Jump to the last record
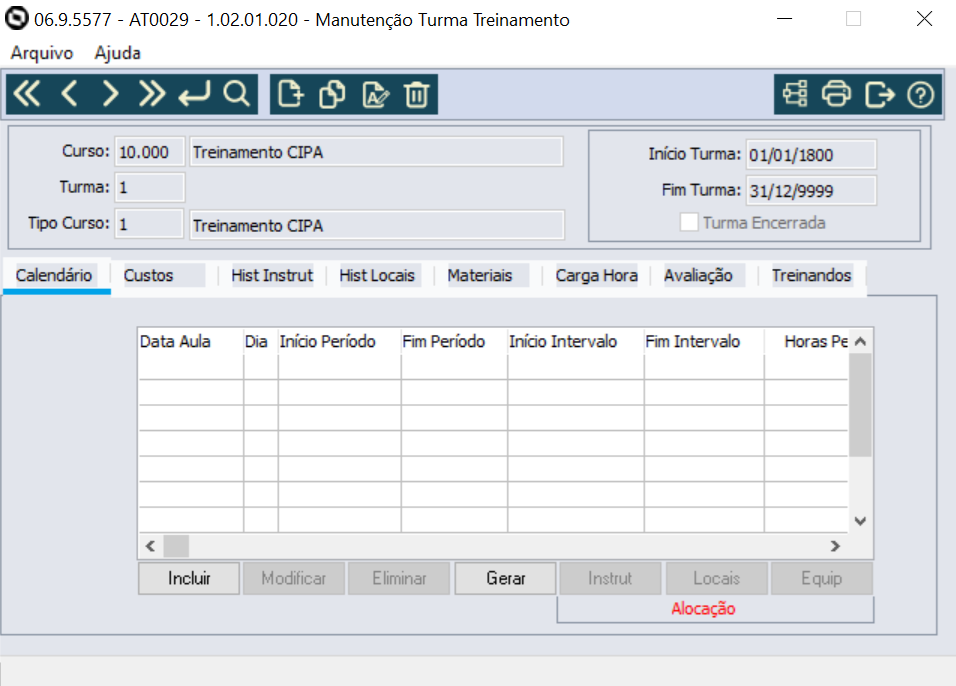This screenshot has width=956, height=686. [x=151, y=93]
